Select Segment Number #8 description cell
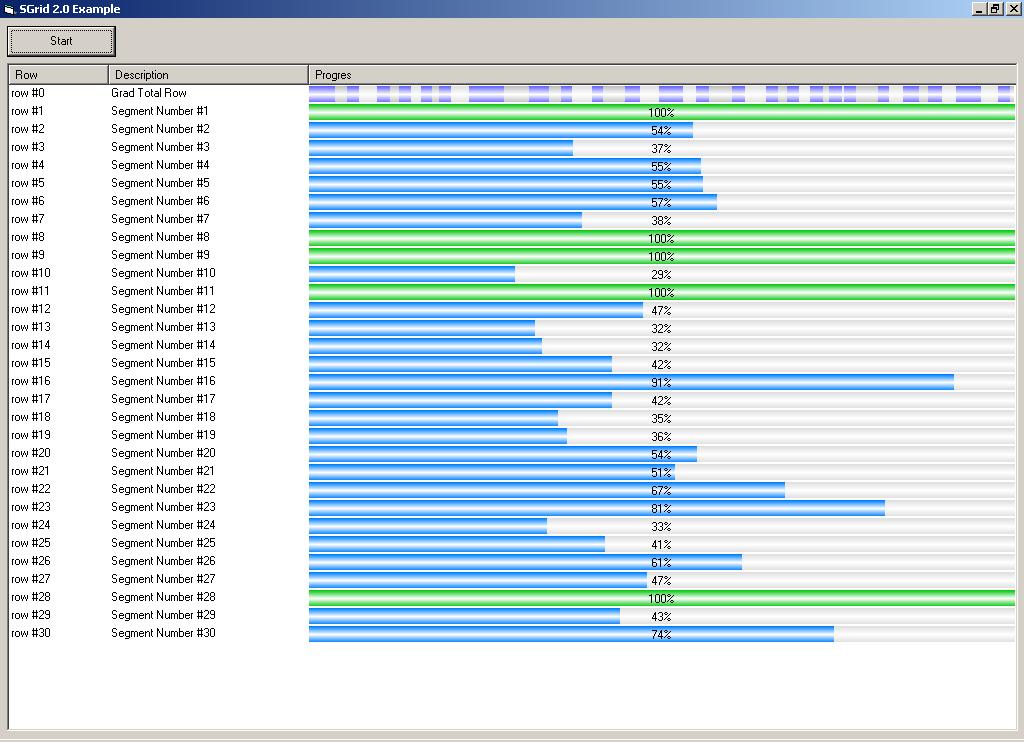Screen dimensions: 1024x742 (x=160, y=237)
